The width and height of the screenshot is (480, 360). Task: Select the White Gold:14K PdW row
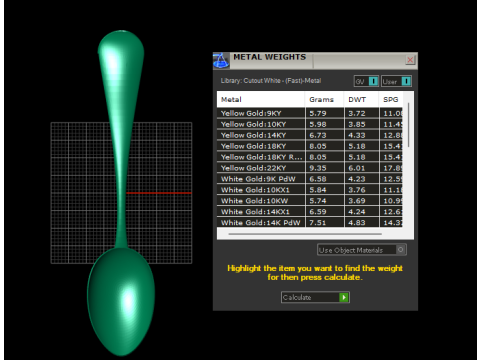click(310, 222)
